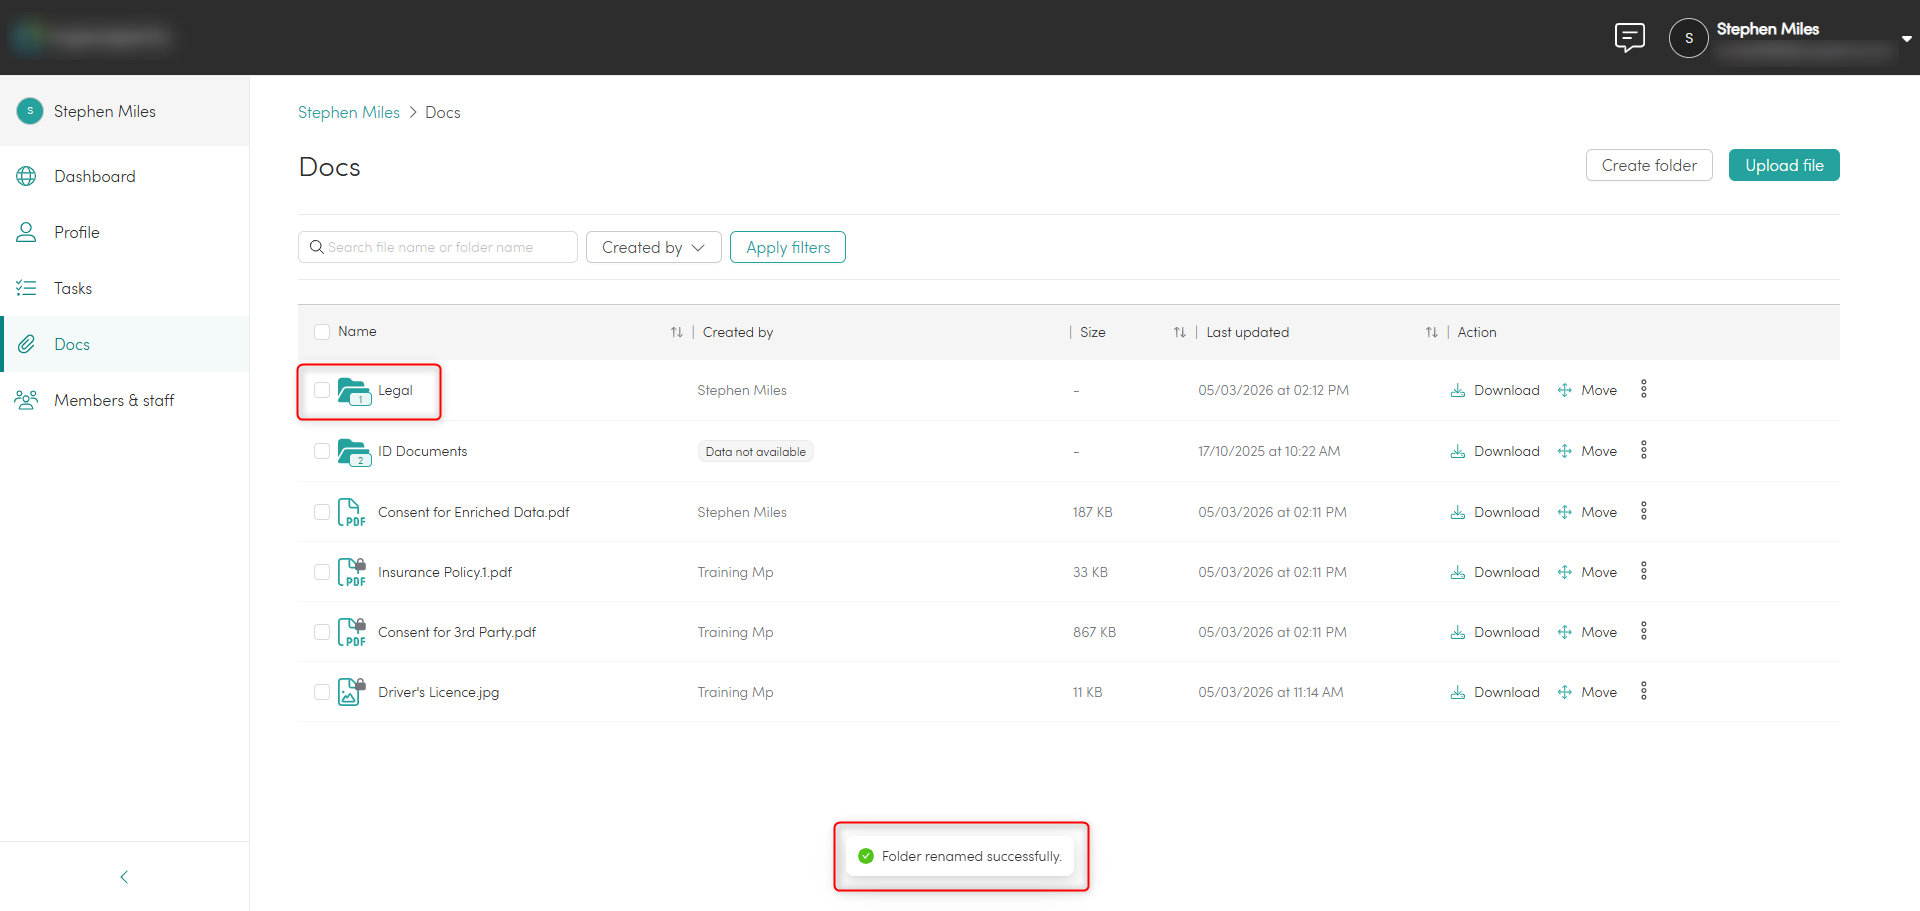1920x911 pixels.
Task: Check the Consent for 3rd Party.pdf checkbox
Action: [322, 632]
